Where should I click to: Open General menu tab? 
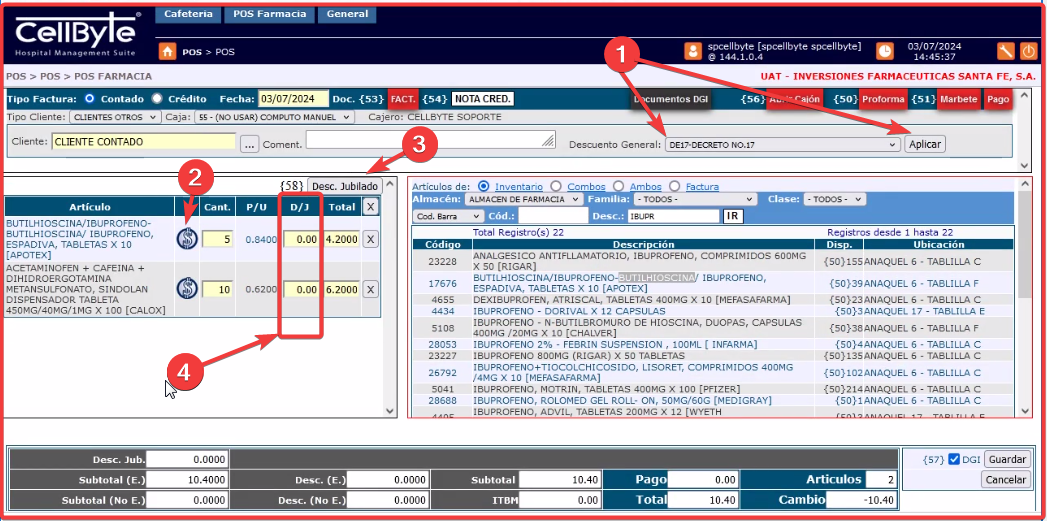347,13
